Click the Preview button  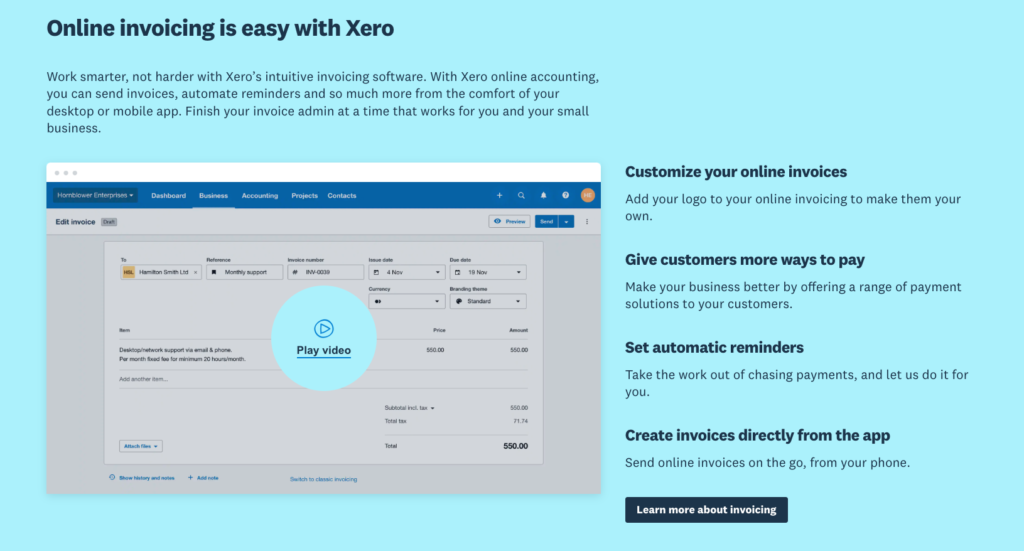pyautogui.click(x=509, y=222)
